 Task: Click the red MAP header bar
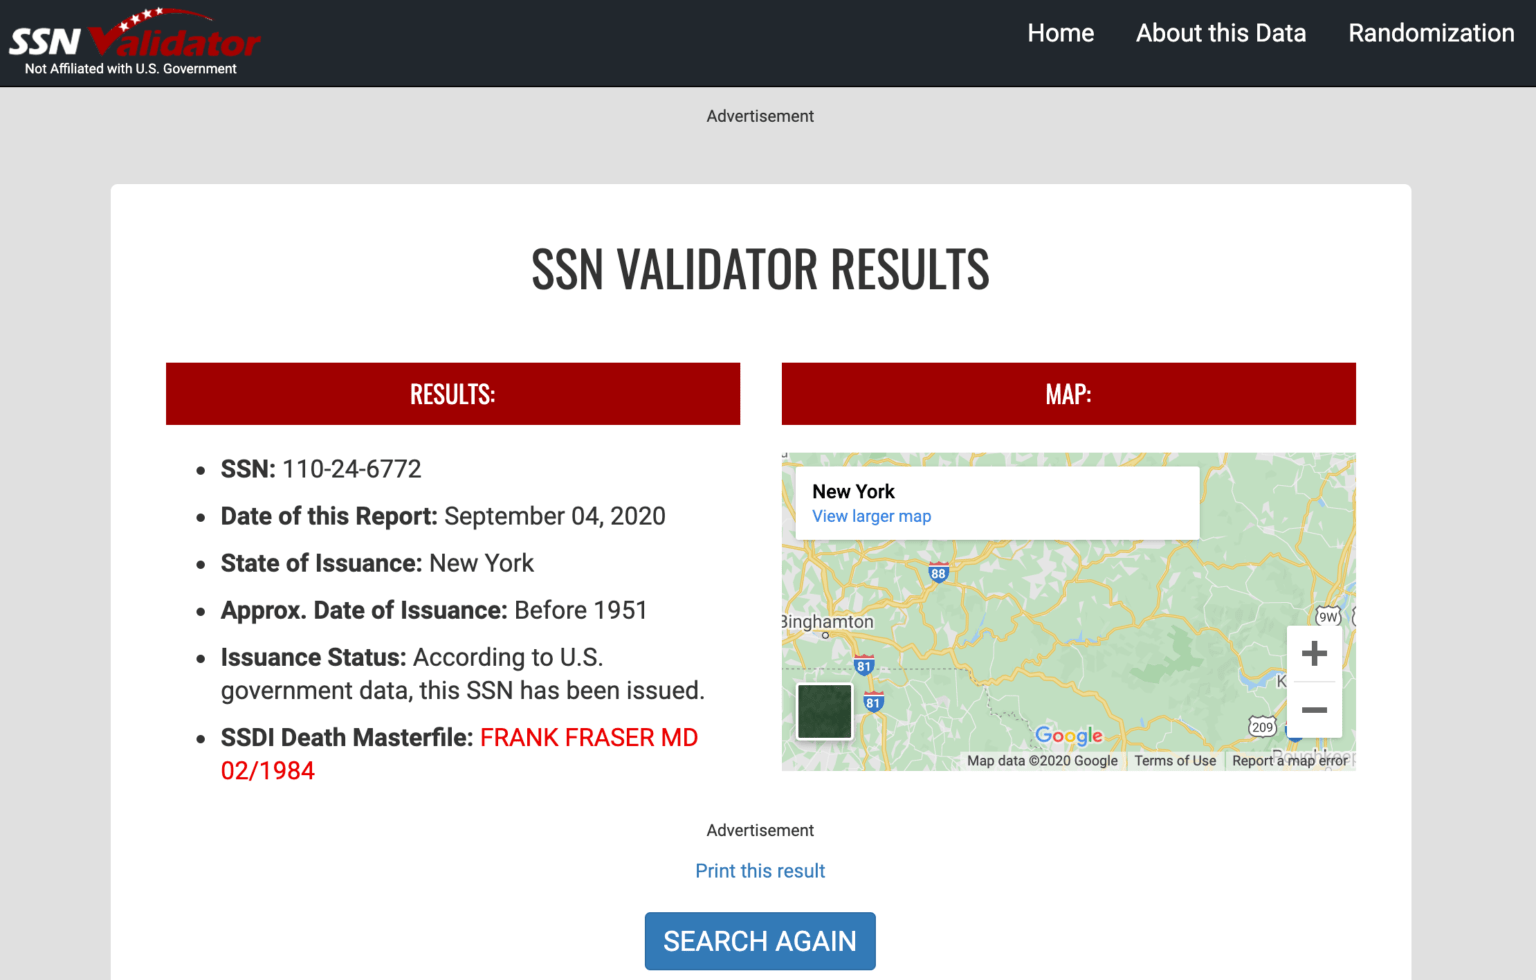[x=1068, y=394]
